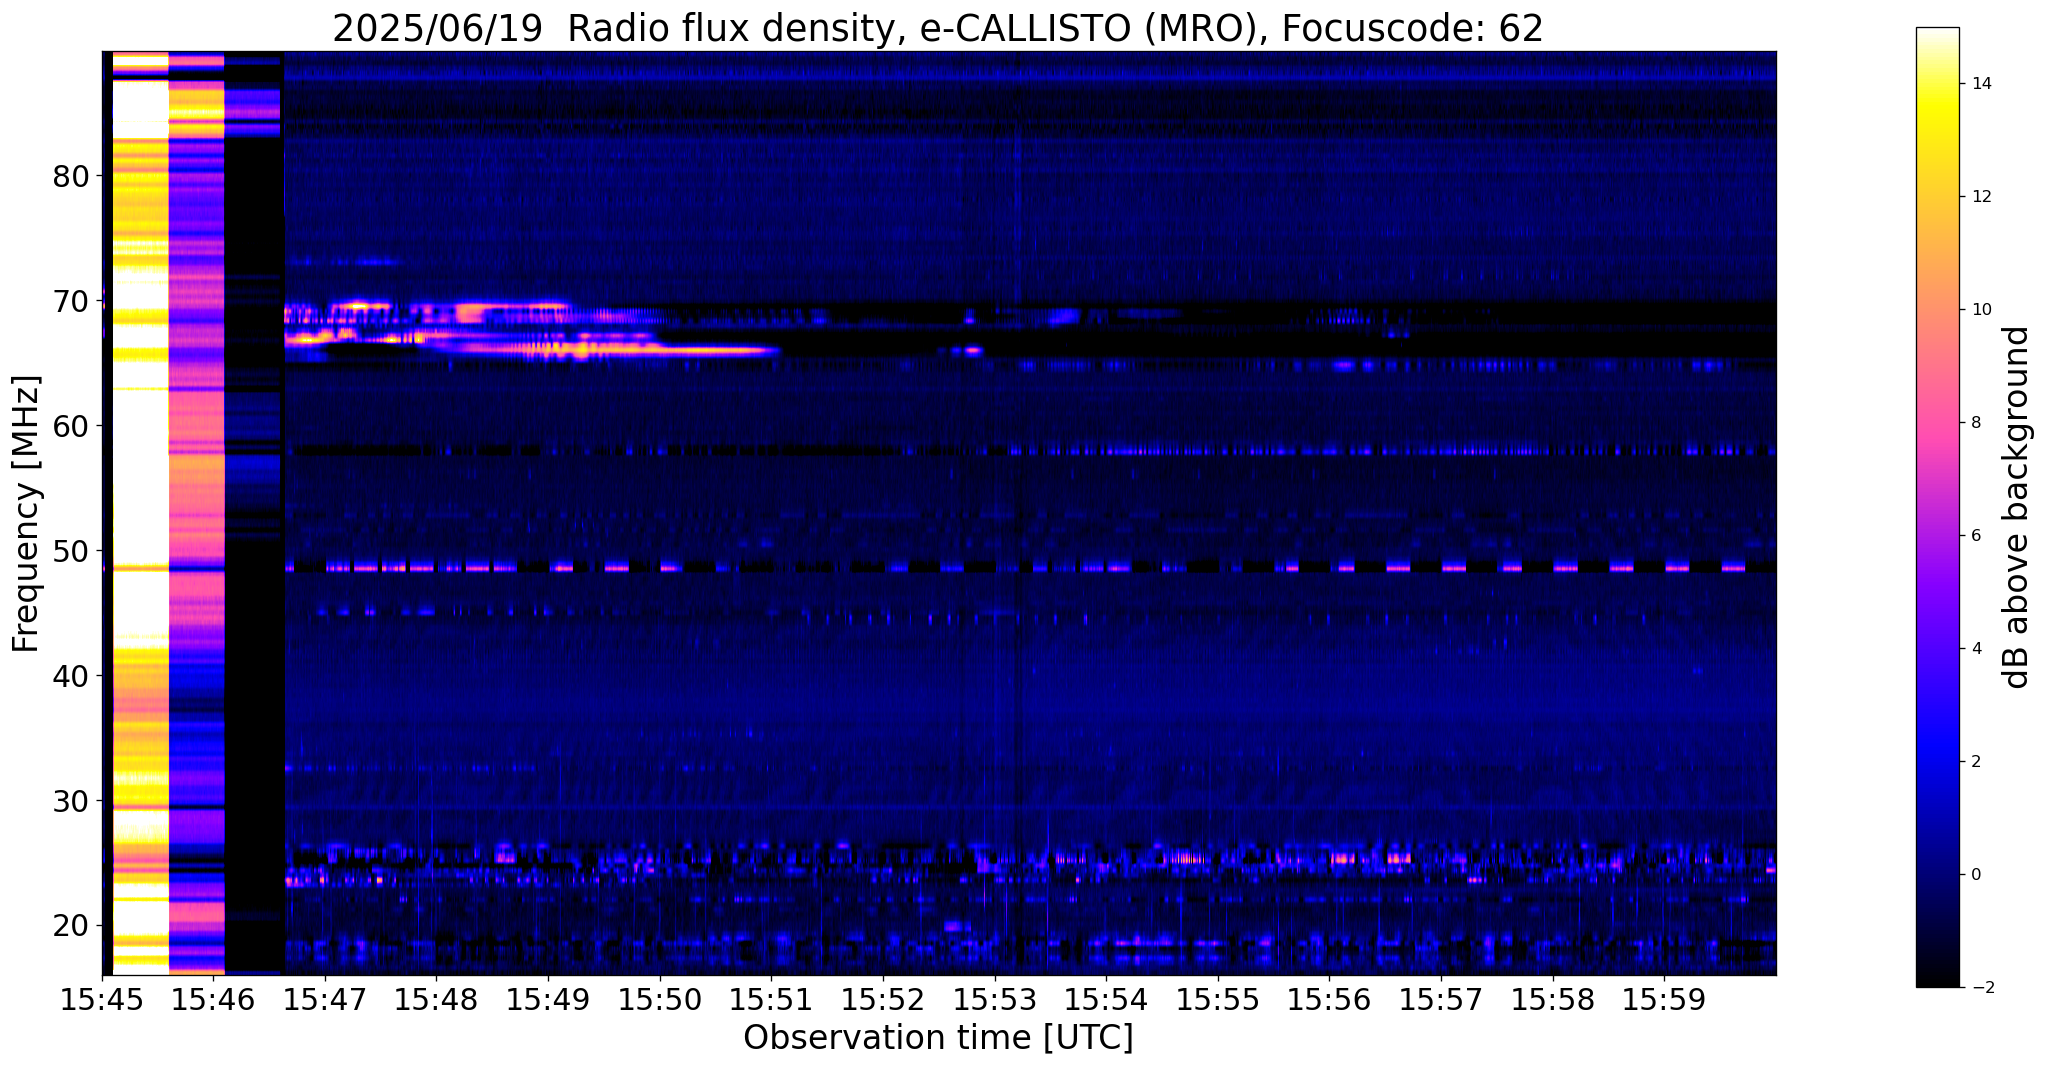Click the 15:59 time tick label

pyautogui.click(x=1664, y=999)
